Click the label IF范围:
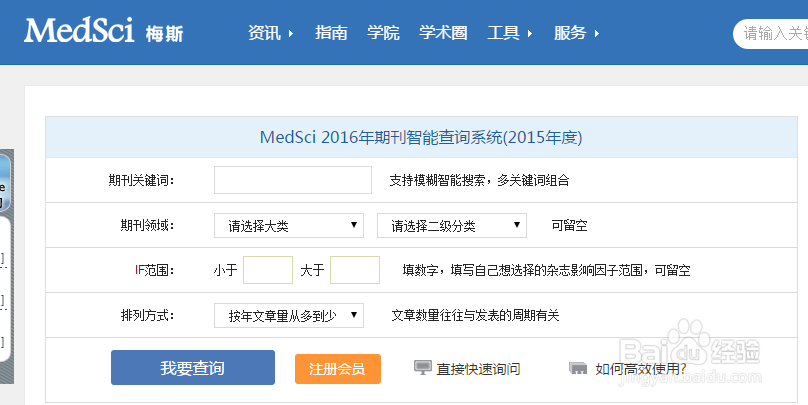This screenshot has height=405, width=808. click(x=155, y=270)
